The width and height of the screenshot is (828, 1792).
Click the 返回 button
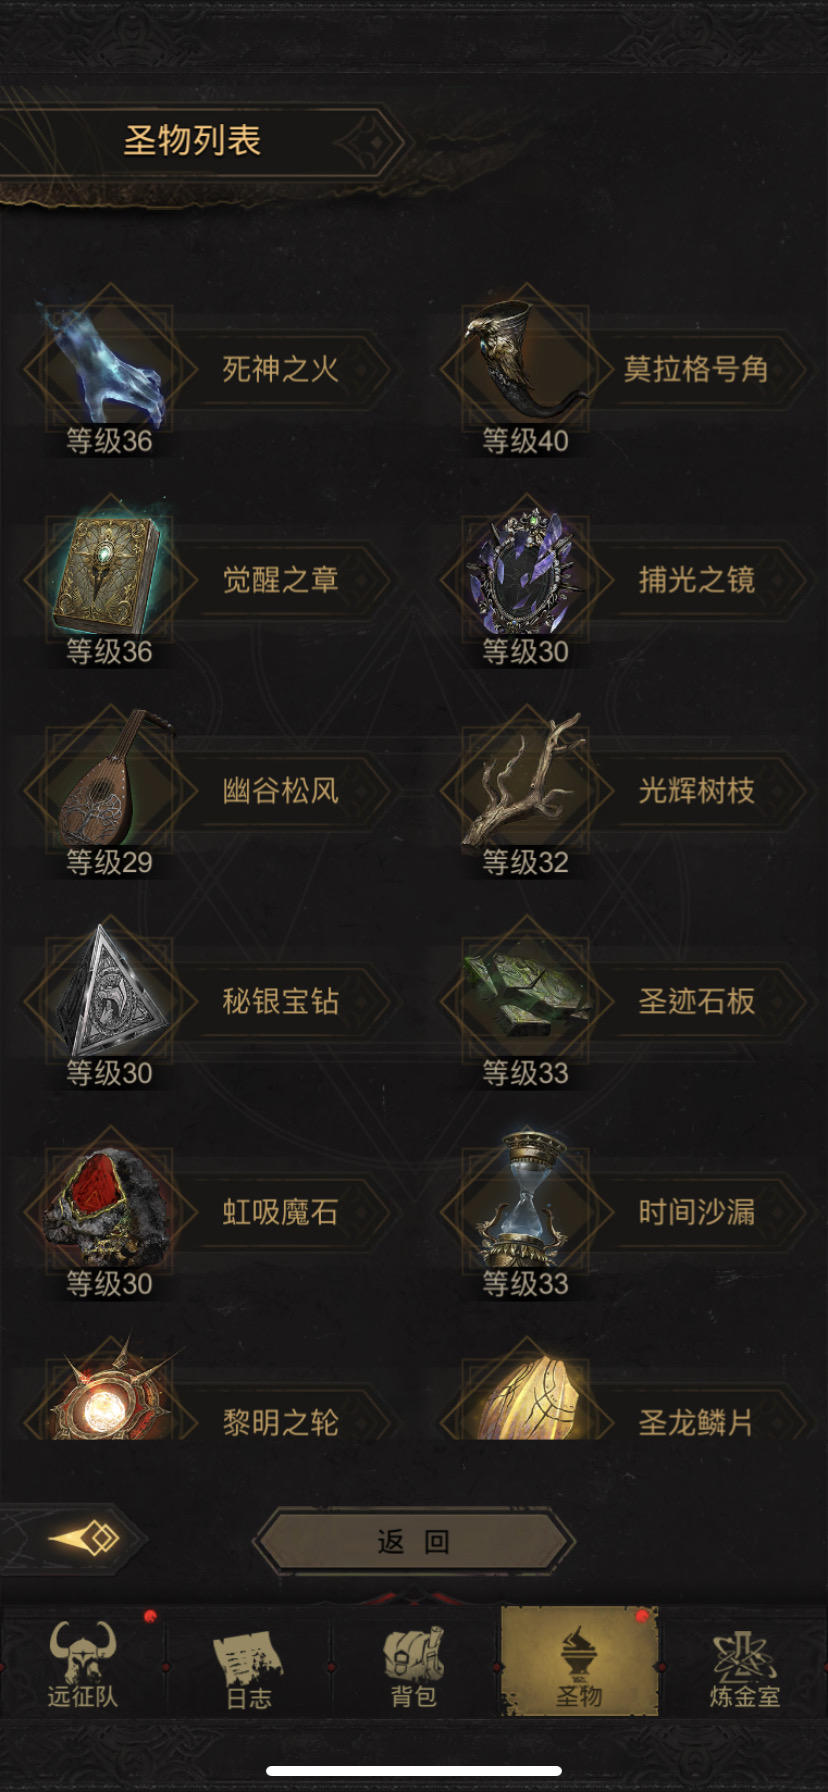[x=413, y=1541]
